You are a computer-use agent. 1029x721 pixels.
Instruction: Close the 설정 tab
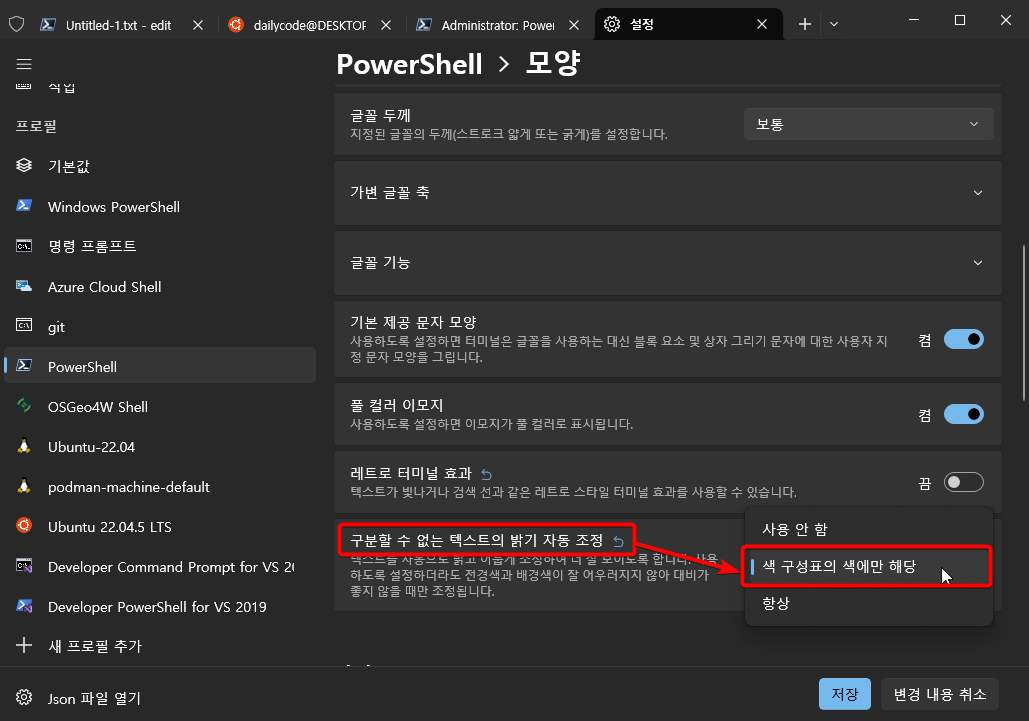[762, 24]
